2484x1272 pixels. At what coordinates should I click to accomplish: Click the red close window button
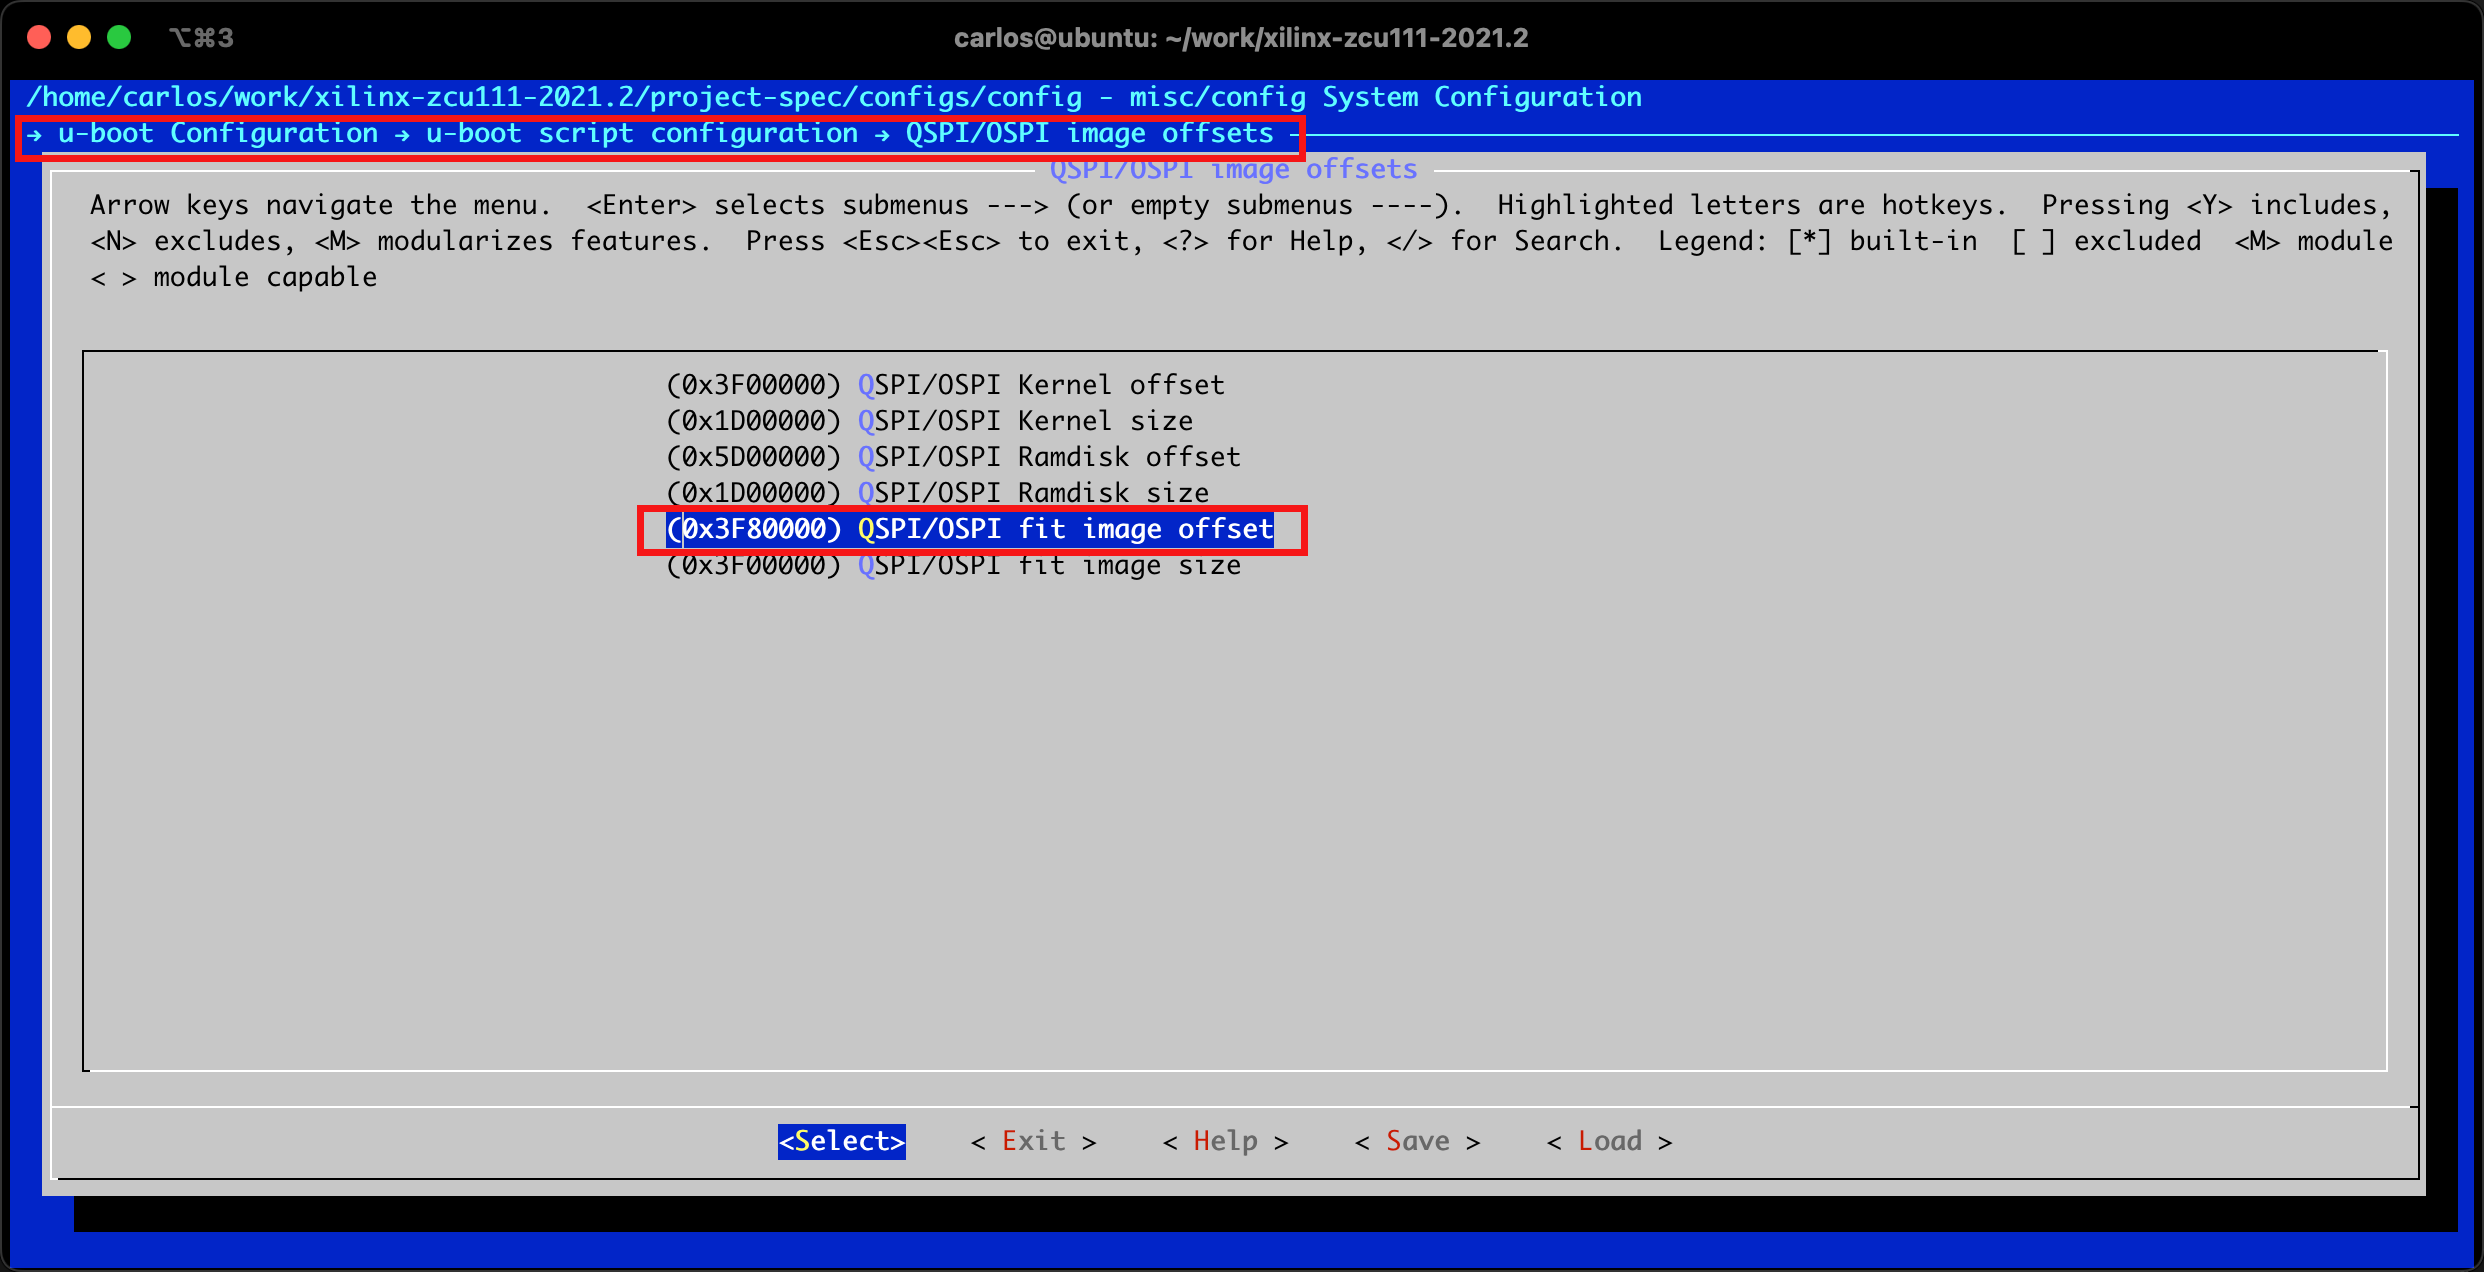(39, 38)
